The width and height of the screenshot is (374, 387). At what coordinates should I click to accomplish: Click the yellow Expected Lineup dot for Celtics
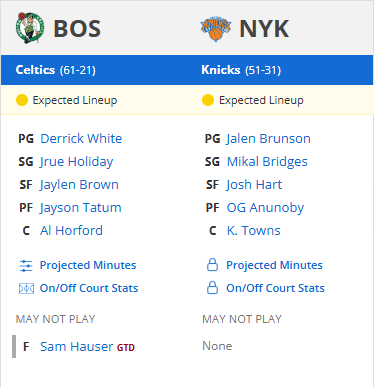[x=22, y=100]
